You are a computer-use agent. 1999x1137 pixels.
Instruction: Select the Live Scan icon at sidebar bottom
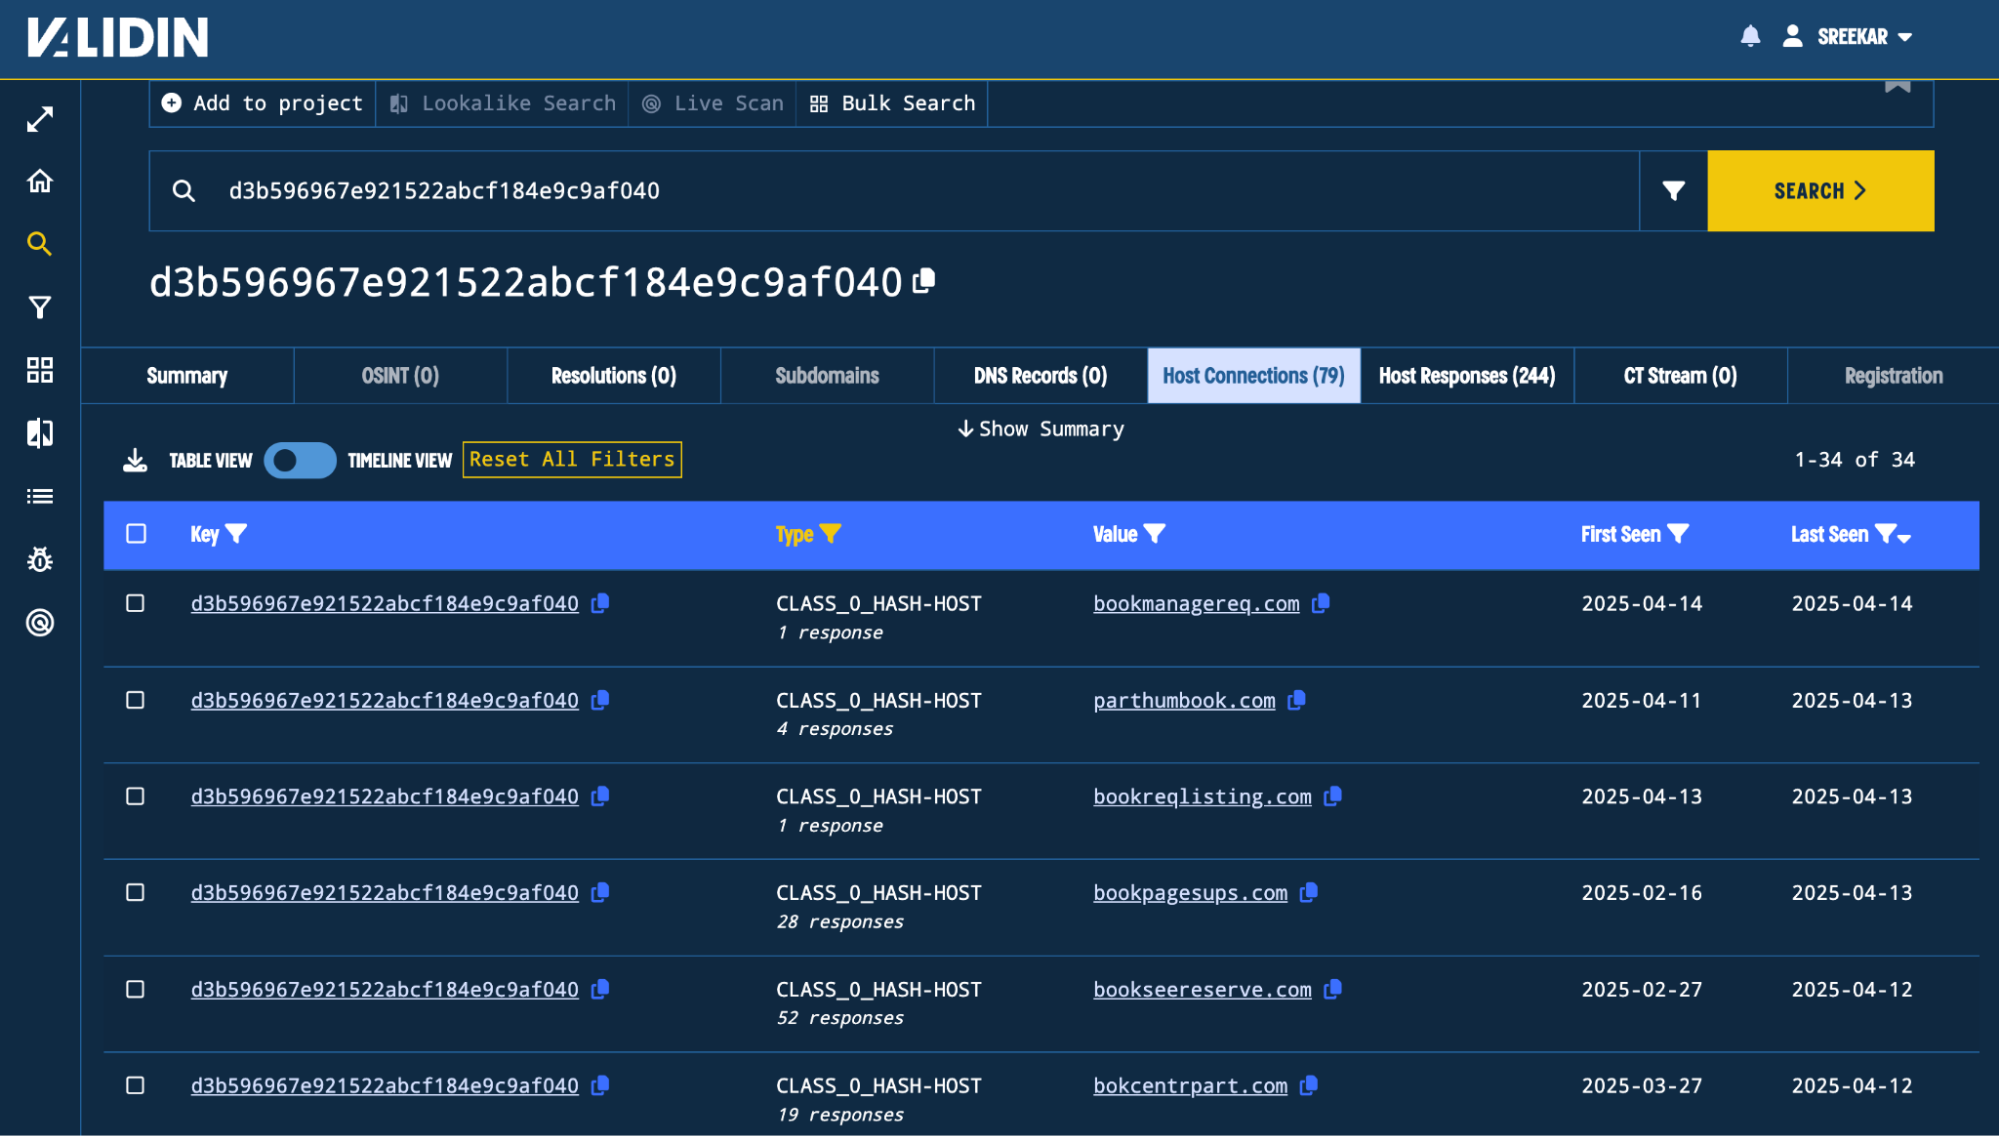coord(40,623)
